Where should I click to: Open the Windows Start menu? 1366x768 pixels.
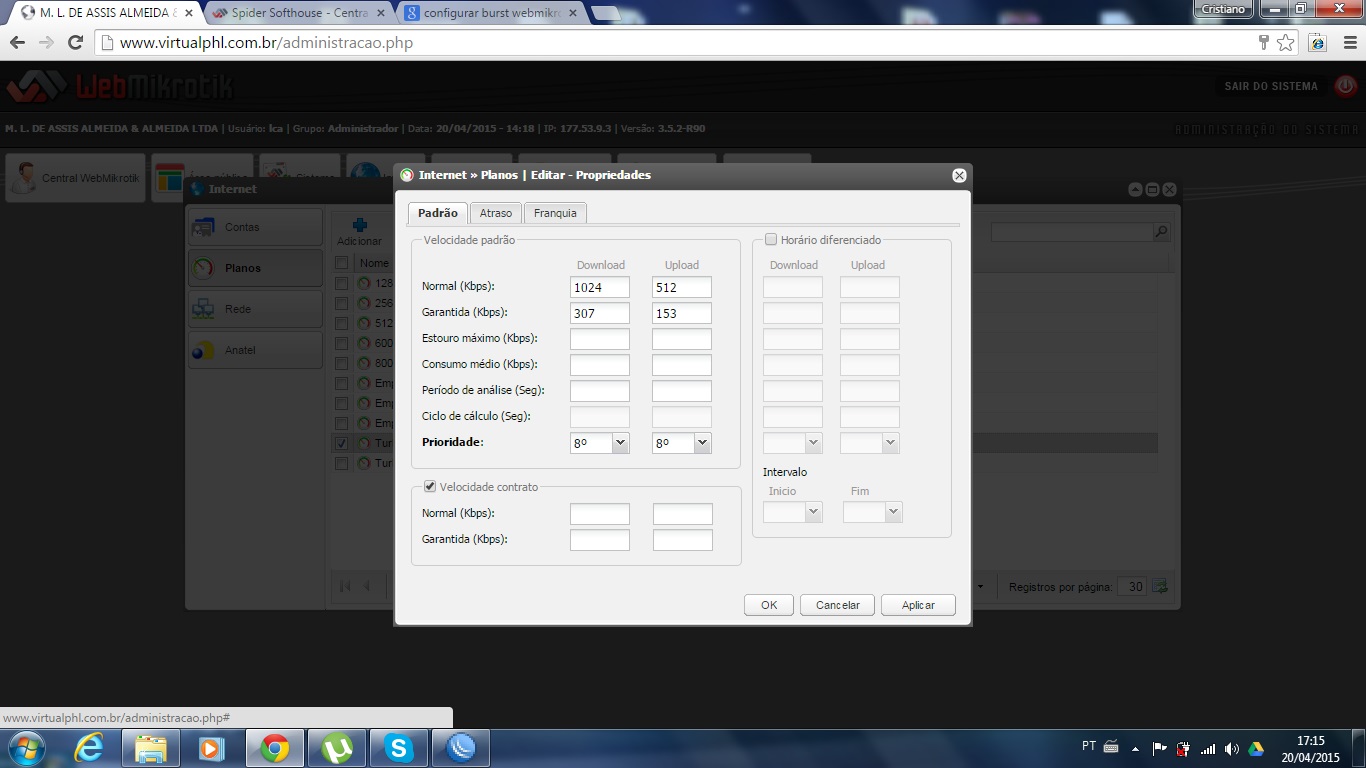(x=25, y=748)
